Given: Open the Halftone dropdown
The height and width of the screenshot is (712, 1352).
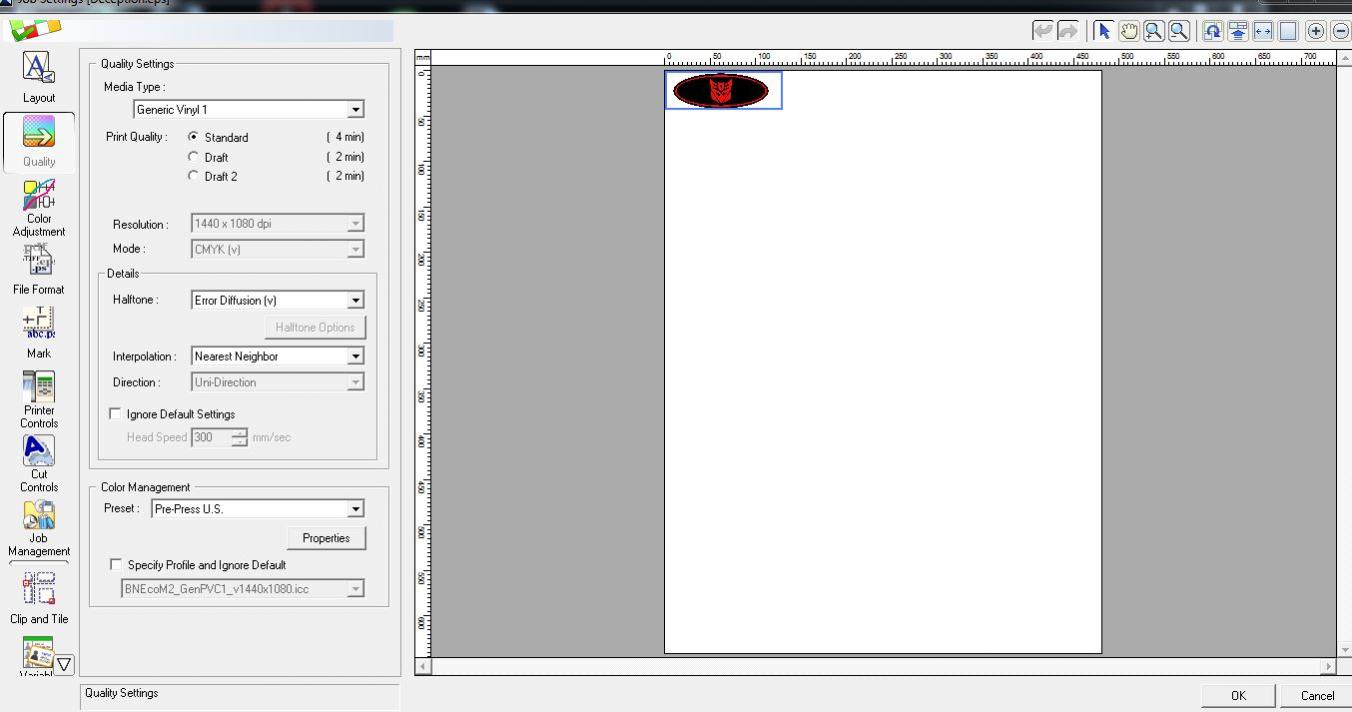Looking at the screenshot, I should 356,300.
